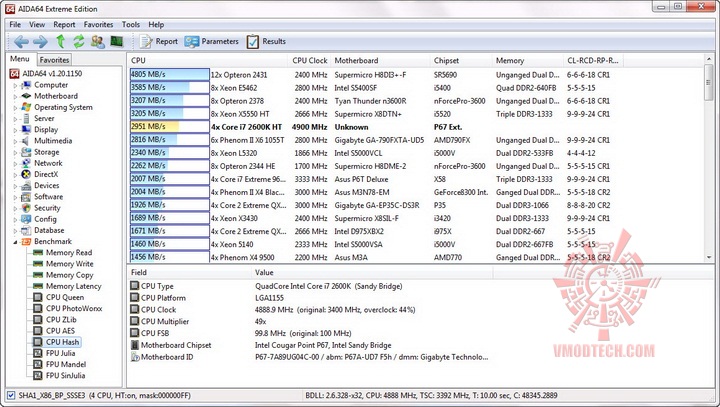
Task: Sort by CPU Clock column header
Action: tap(309, 61)
